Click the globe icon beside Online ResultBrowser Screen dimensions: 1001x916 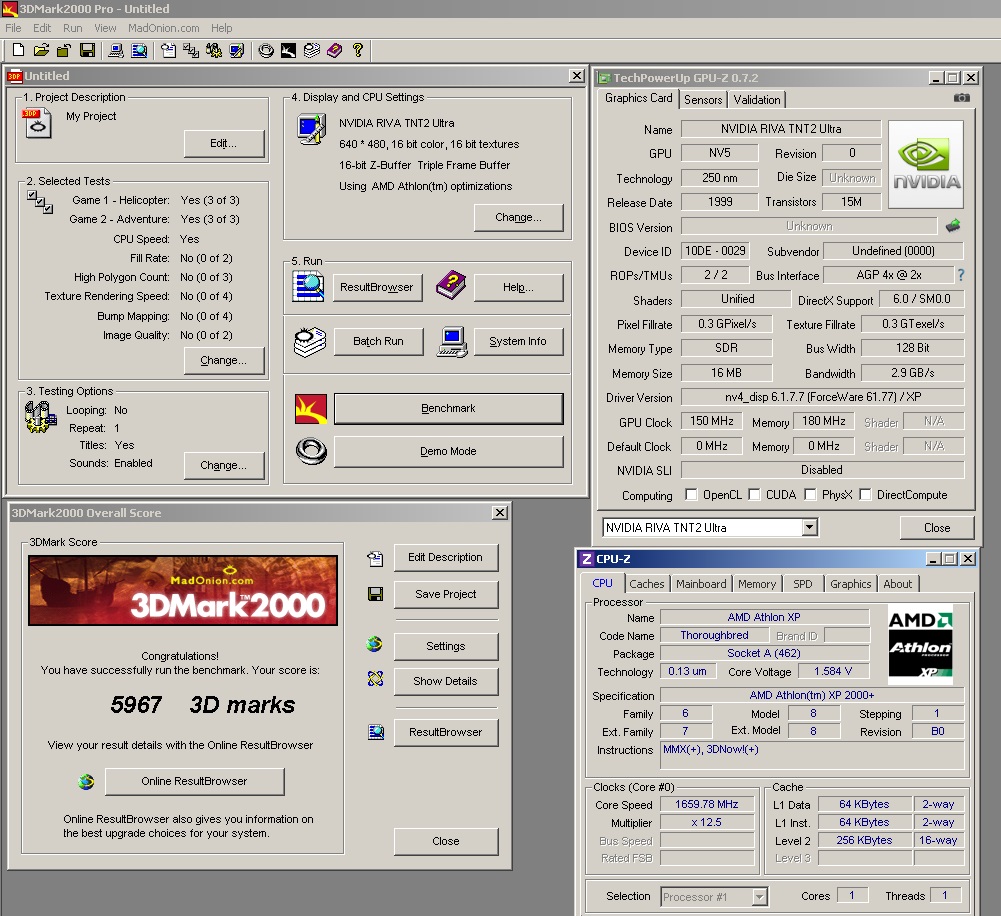(86, 781)
